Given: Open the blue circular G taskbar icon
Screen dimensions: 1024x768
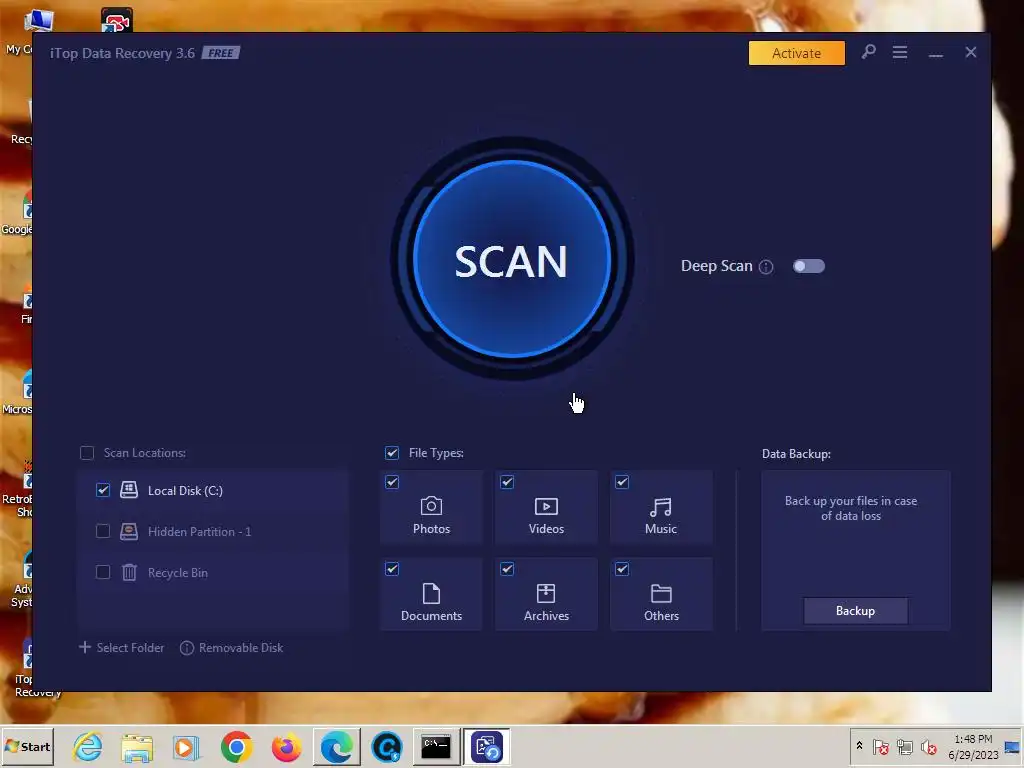Looking at the screenshot, I should point(387,747).
